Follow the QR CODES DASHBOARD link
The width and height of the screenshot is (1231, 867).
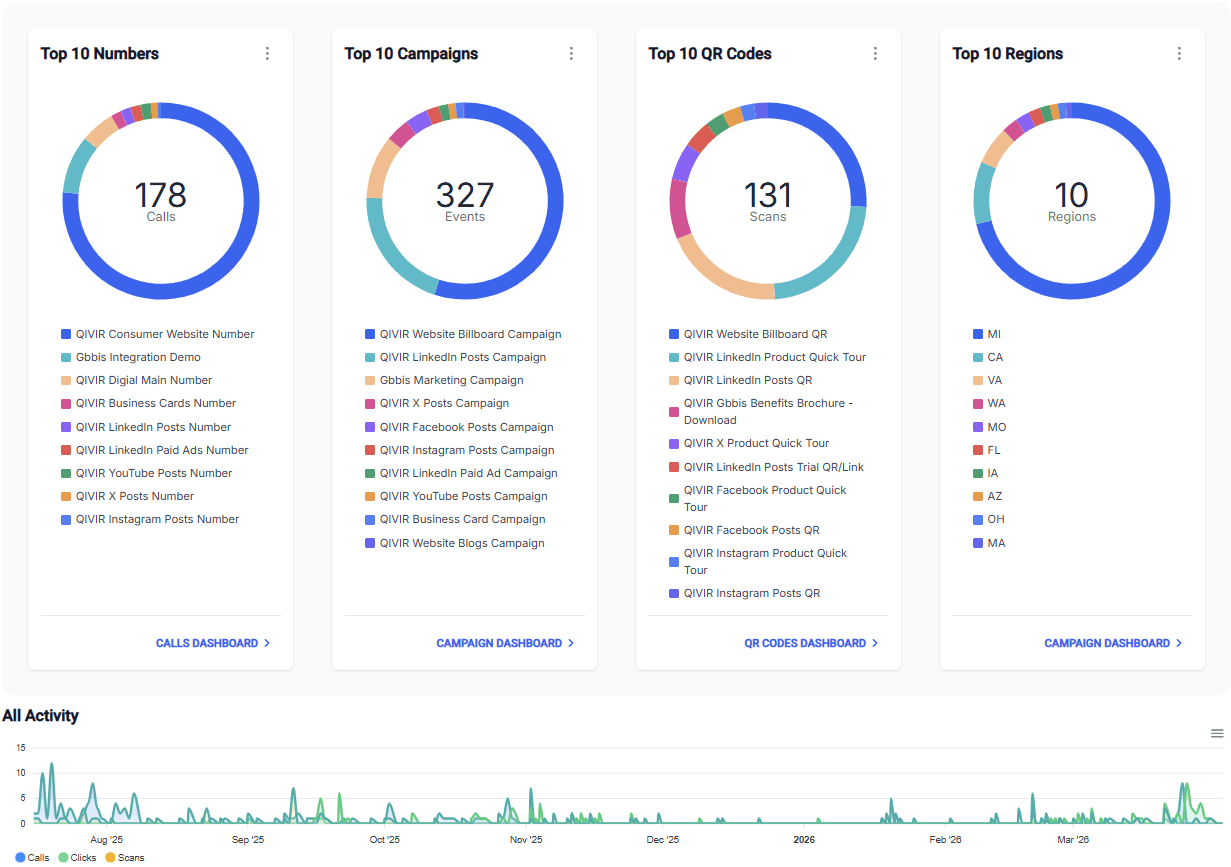pyautogui.click(x=804, y=643)
